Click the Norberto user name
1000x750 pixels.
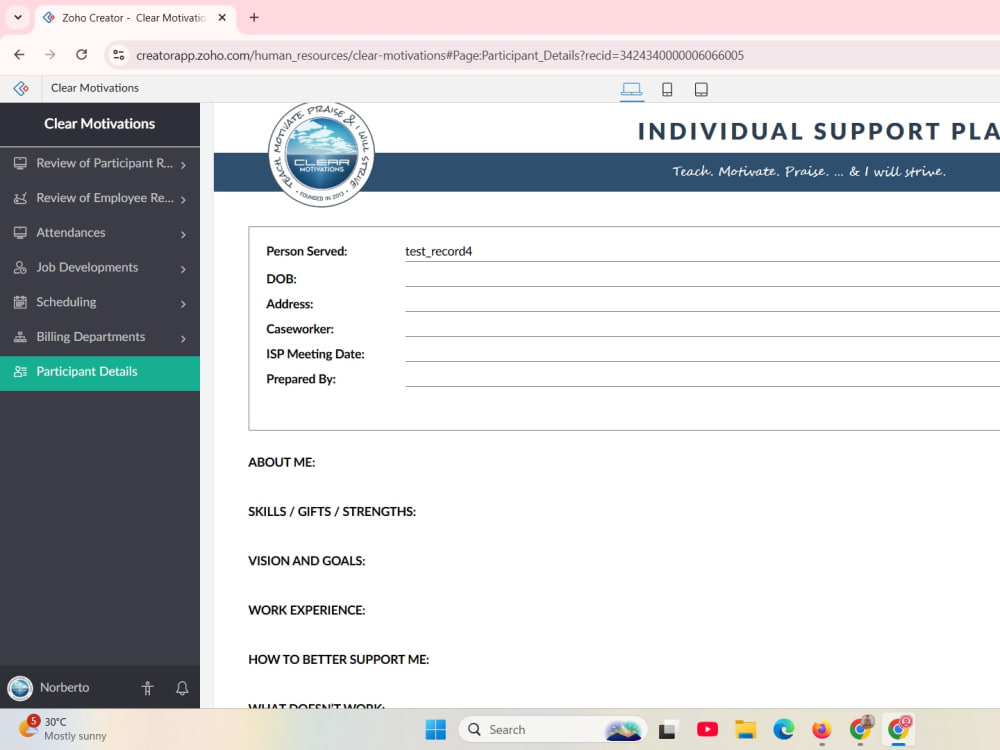tap(64, 688)
